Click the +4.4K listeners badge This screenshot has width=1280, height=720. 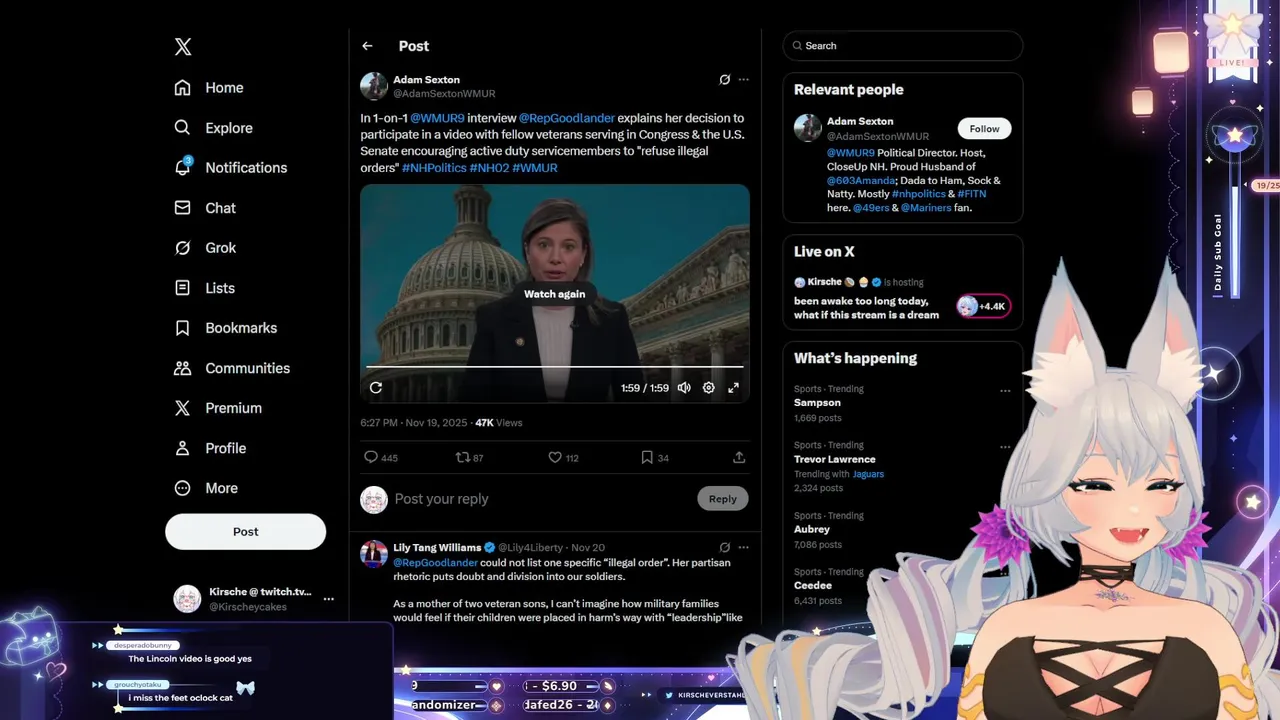(x=984, y=306)
